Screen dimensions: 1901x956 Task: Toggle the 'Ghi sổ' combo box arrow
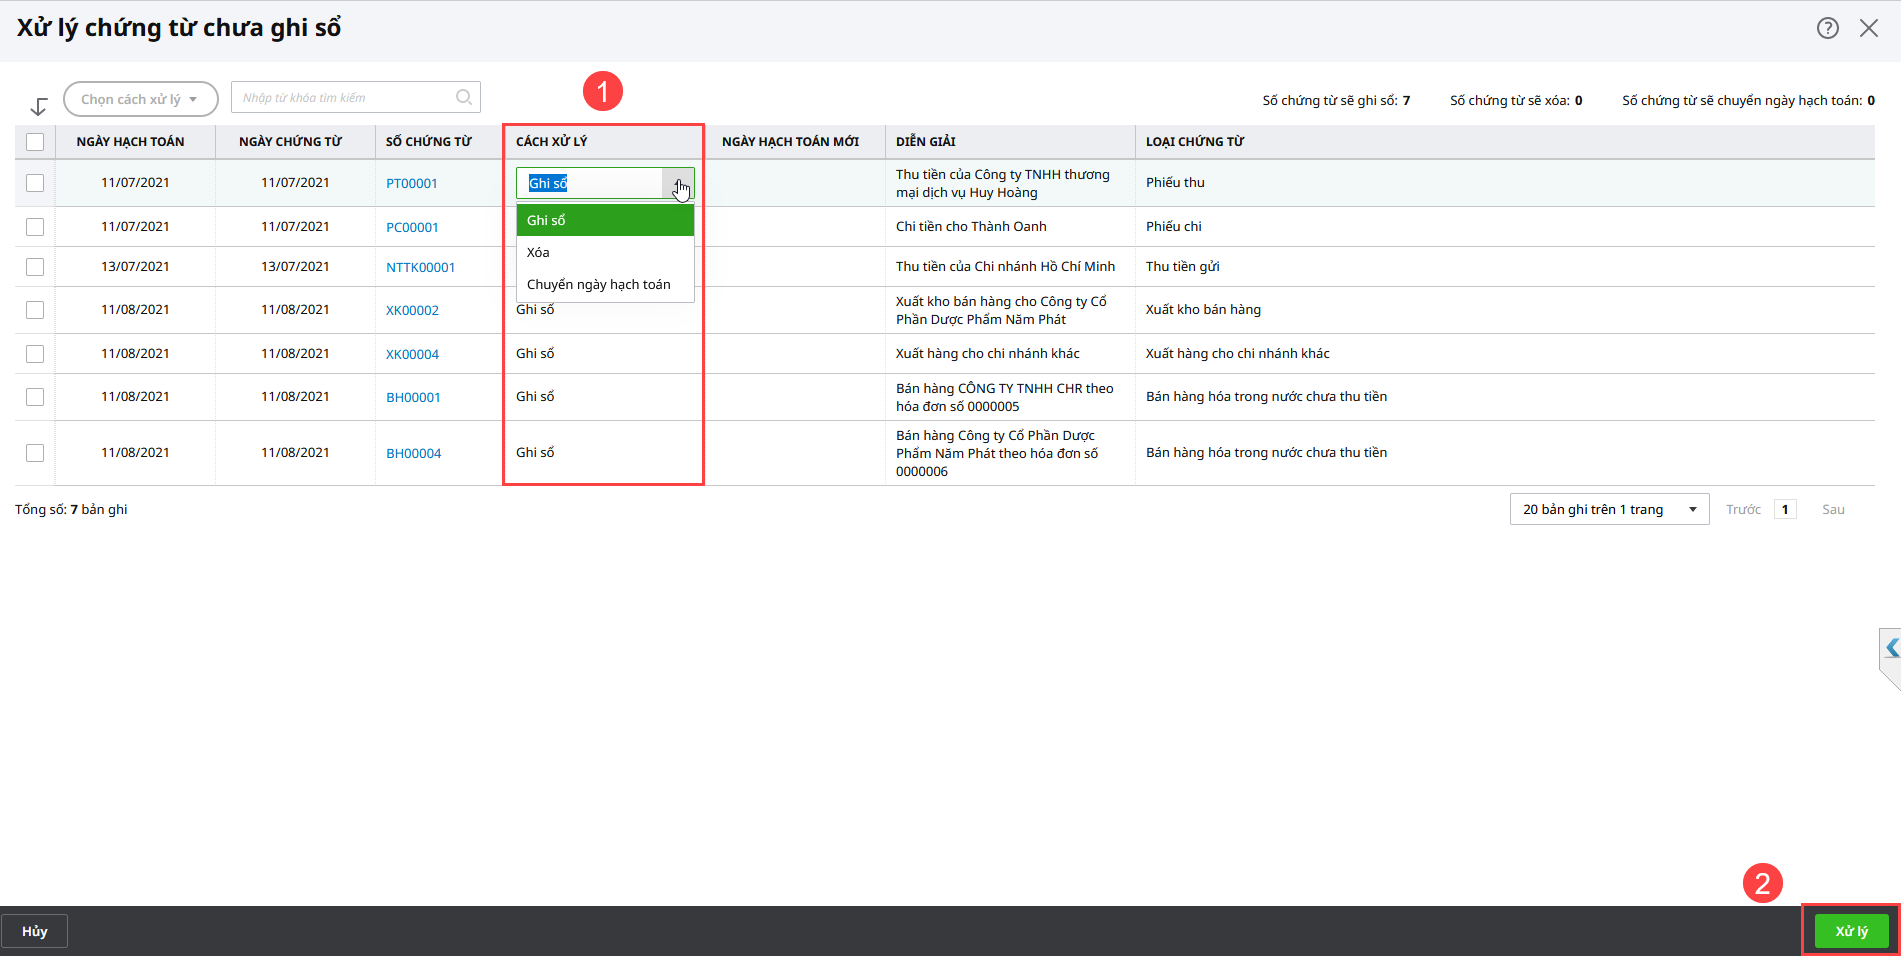(678, 184)
